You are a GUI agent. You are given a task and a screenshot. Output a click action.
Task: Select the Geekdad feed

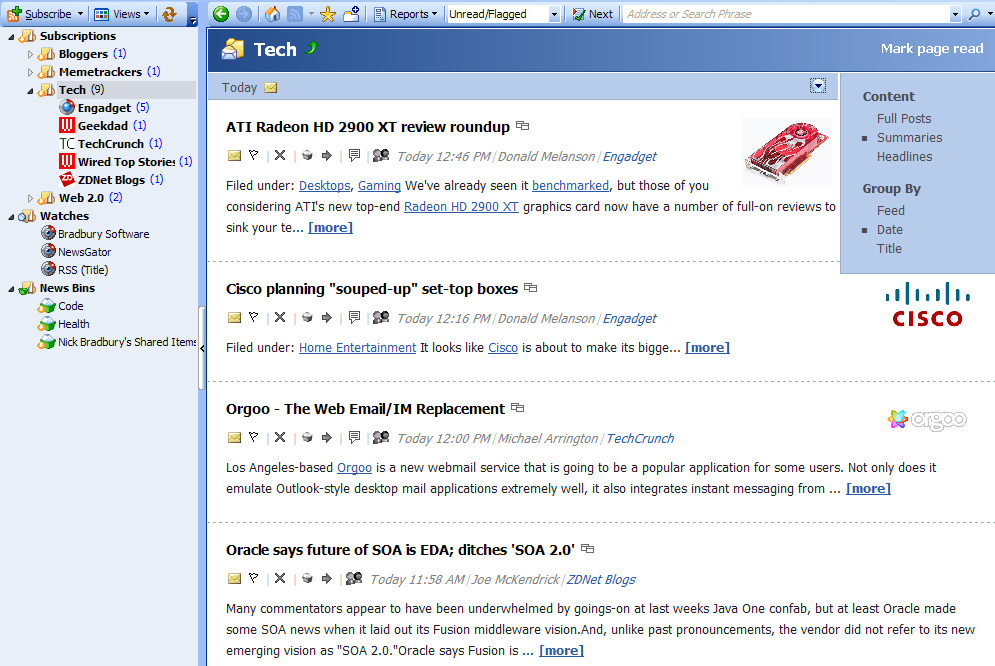pos(102,126)
